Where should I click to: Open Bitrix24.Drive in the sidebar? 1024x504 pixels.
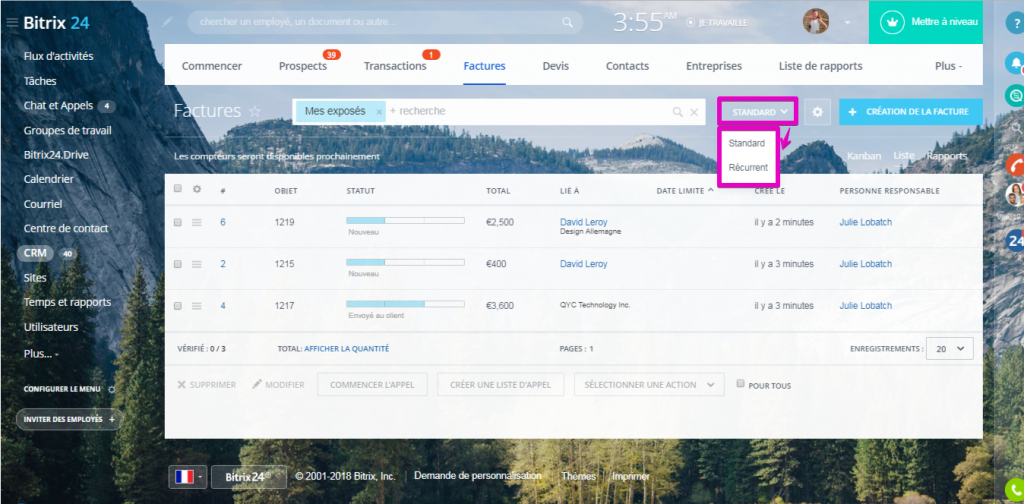(x=56, y=155)
